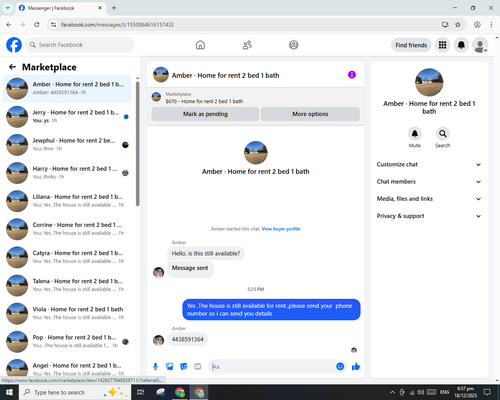
Task: Open the $670 Home for rent listing link
Action: [x=204, y=101]
